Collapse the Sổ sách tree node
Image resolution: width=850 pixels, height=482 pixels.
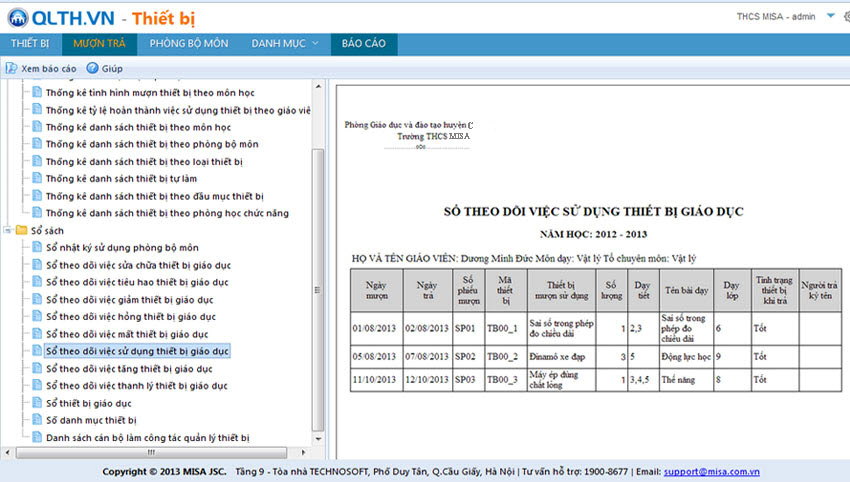point(8,230)
